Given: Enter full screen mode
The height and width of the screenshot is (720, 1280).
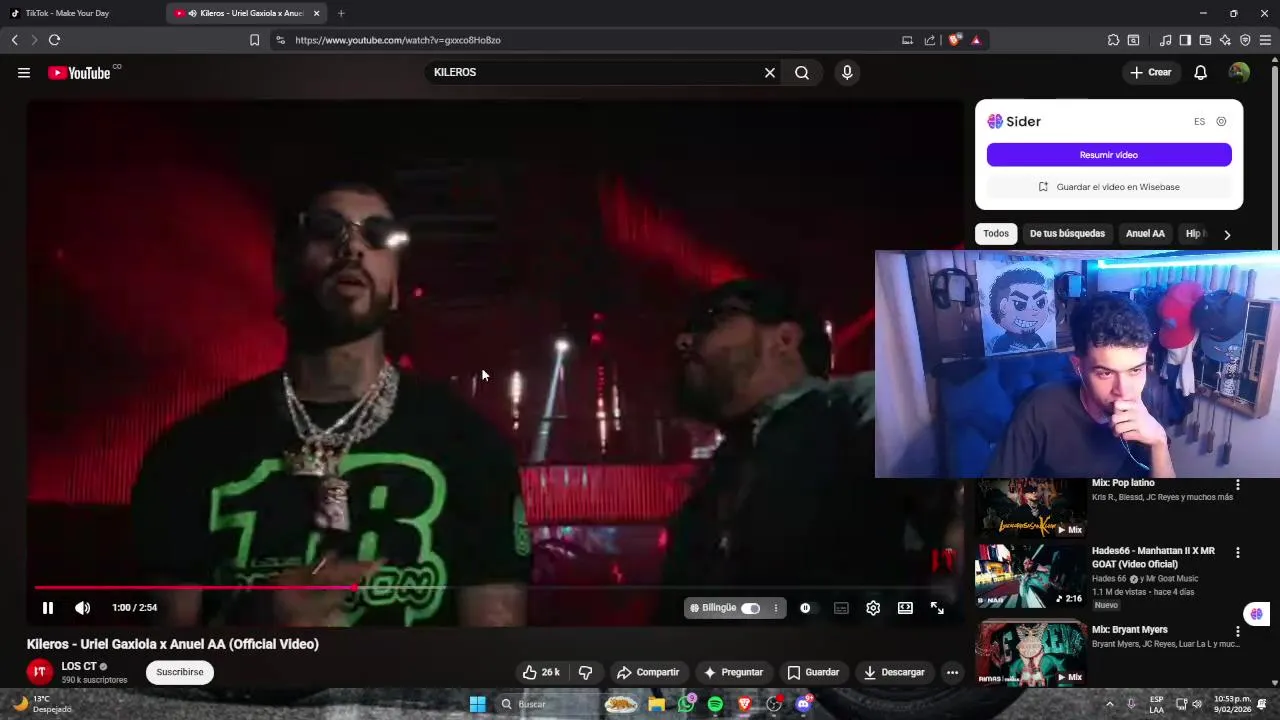Looking at the screenshot, I should click(x=937, y=608).
